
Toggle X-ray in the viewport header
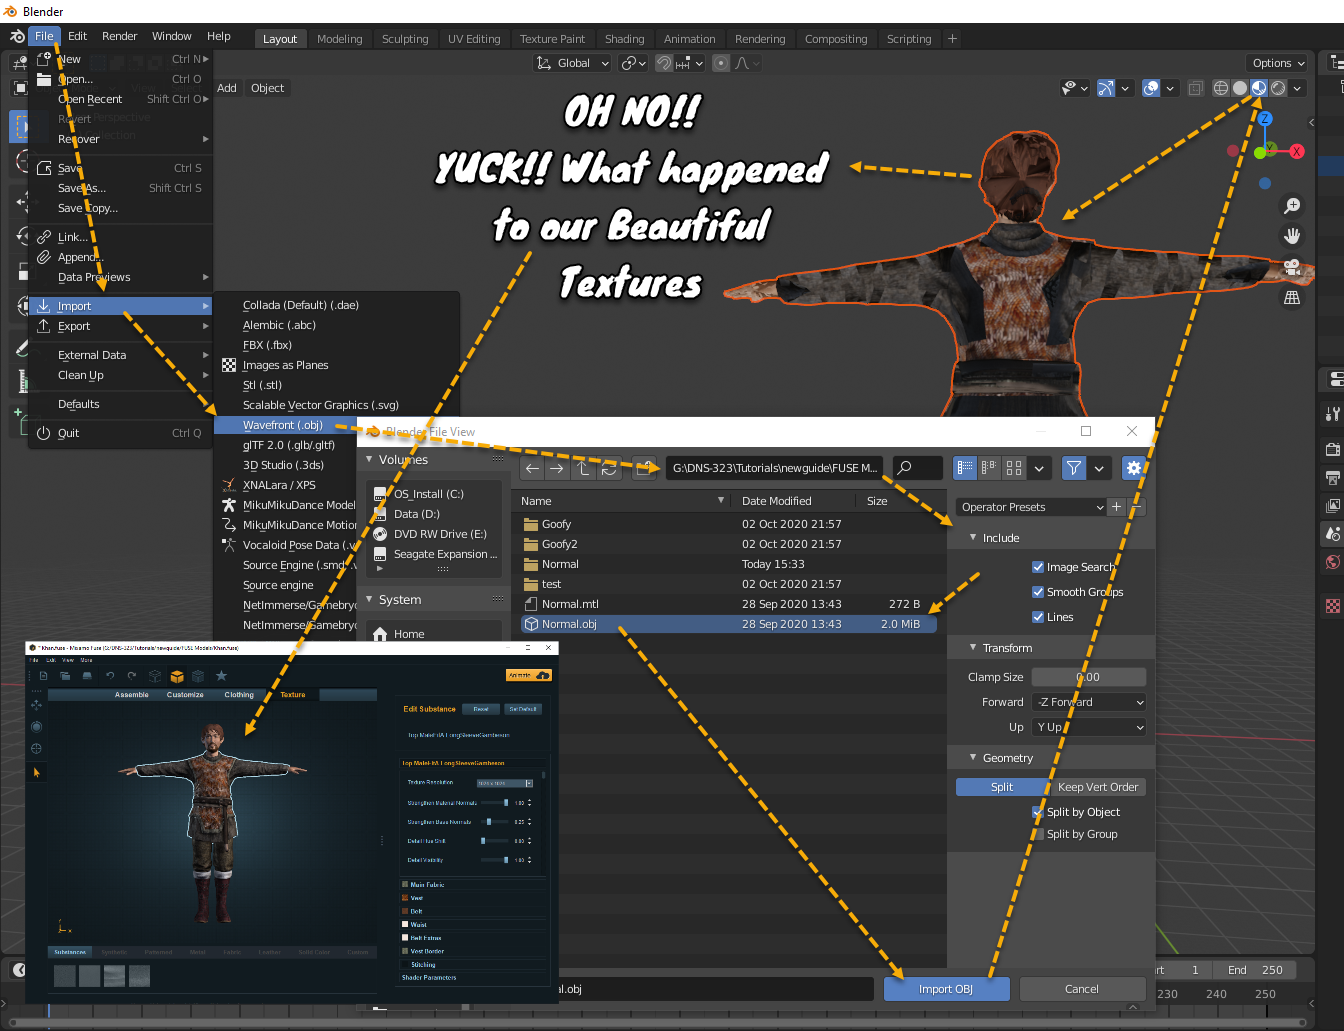tap(1195, 88)
